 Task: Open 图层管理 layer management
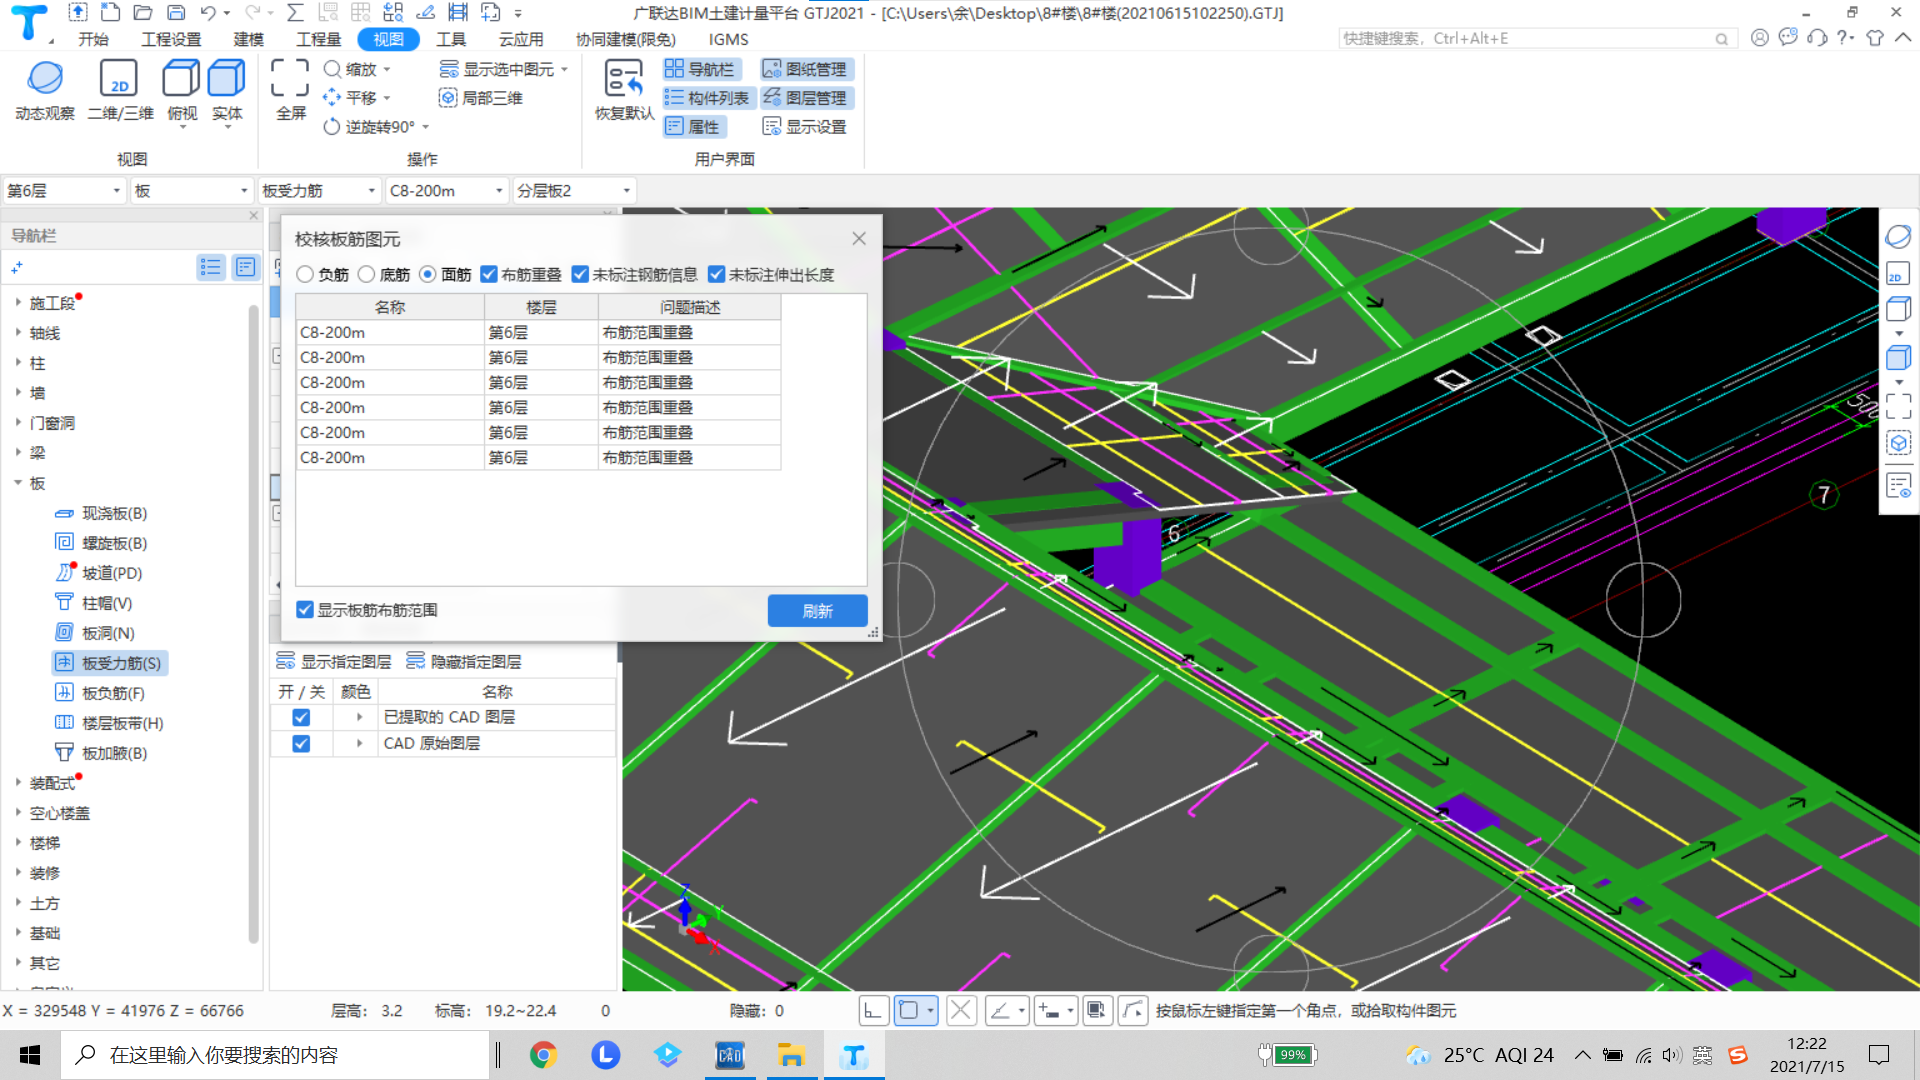coord(806,98)
